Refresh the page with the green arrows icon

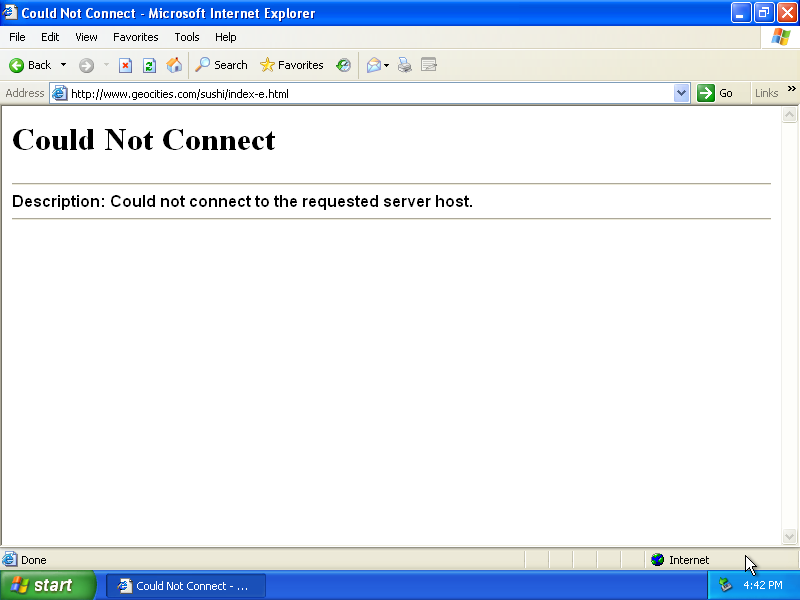pos(149,65)
